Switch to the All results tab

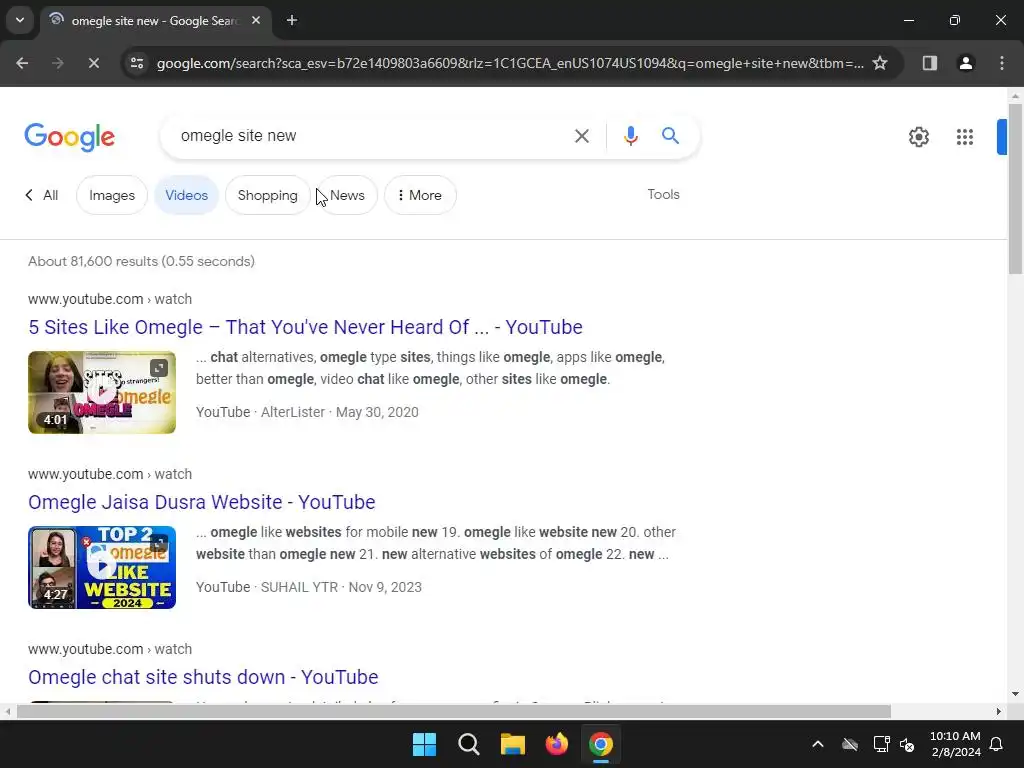coord(42,195)
